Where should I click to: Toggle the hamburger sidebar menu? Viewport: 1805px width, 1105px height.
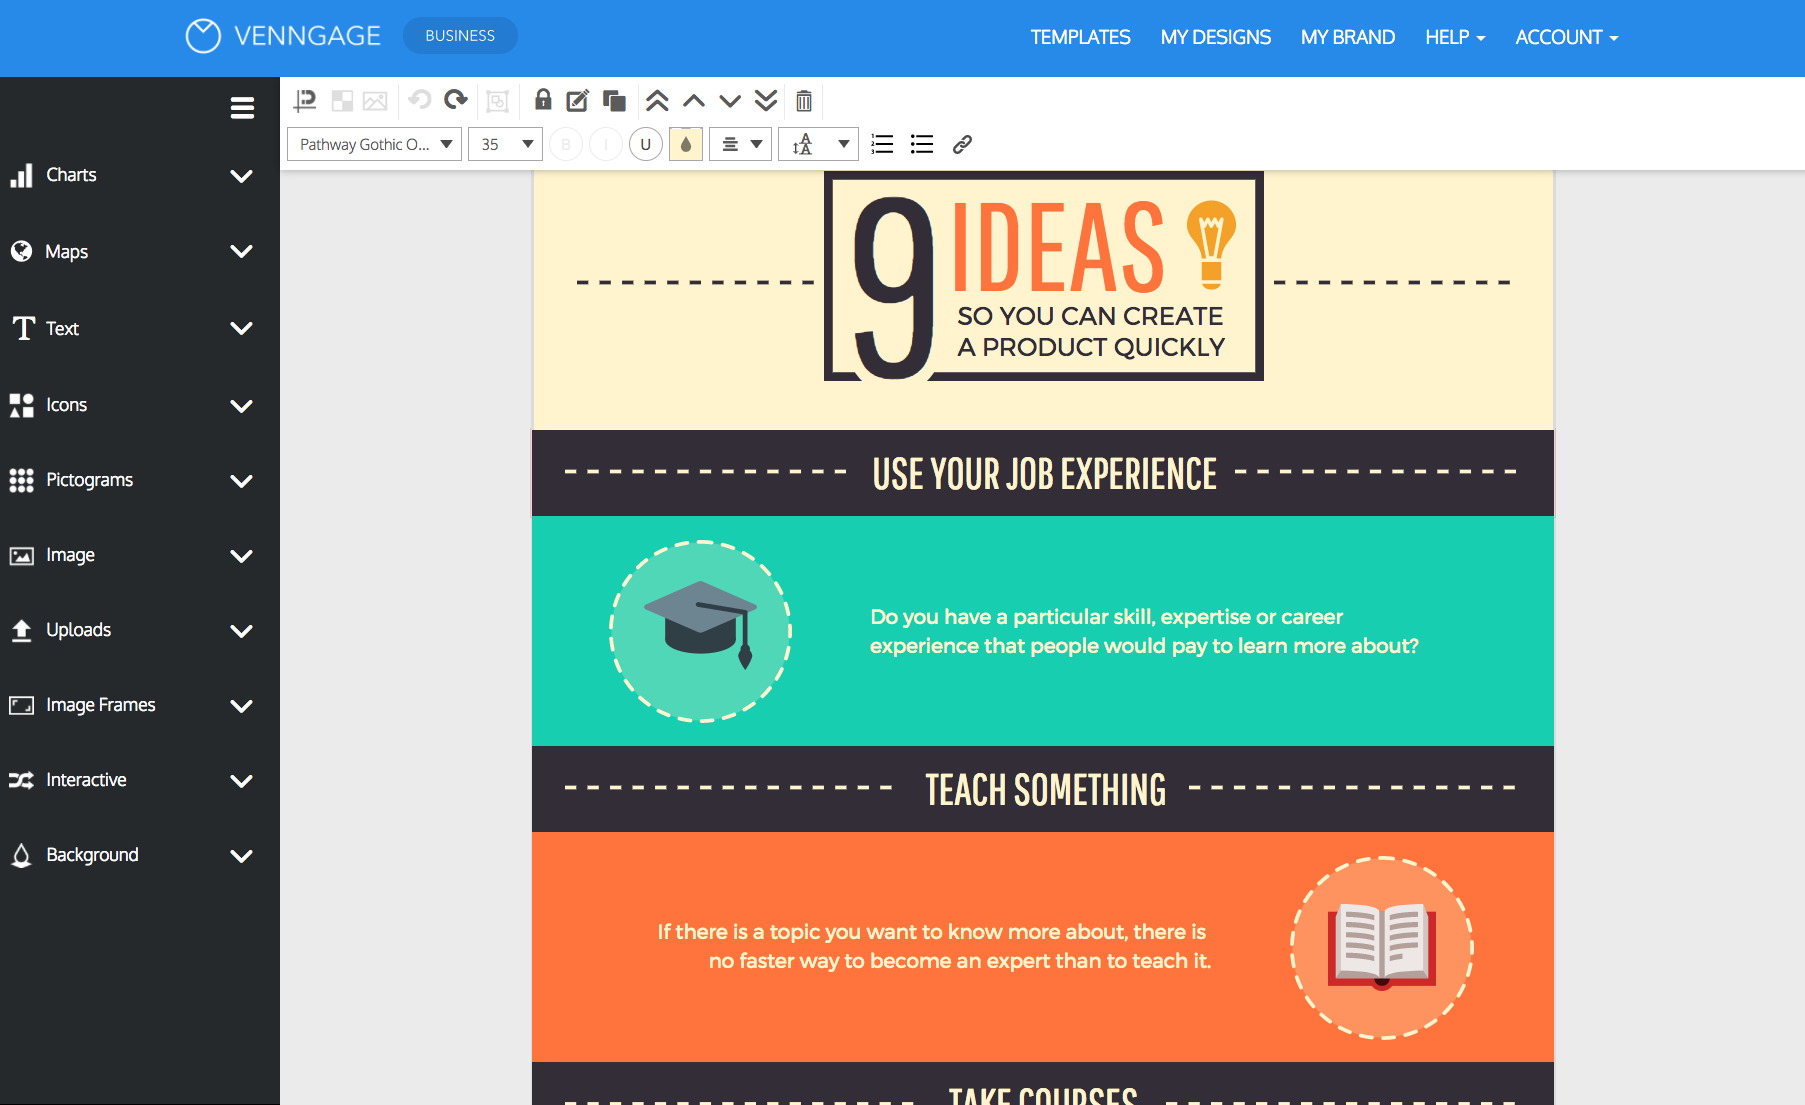242,108
